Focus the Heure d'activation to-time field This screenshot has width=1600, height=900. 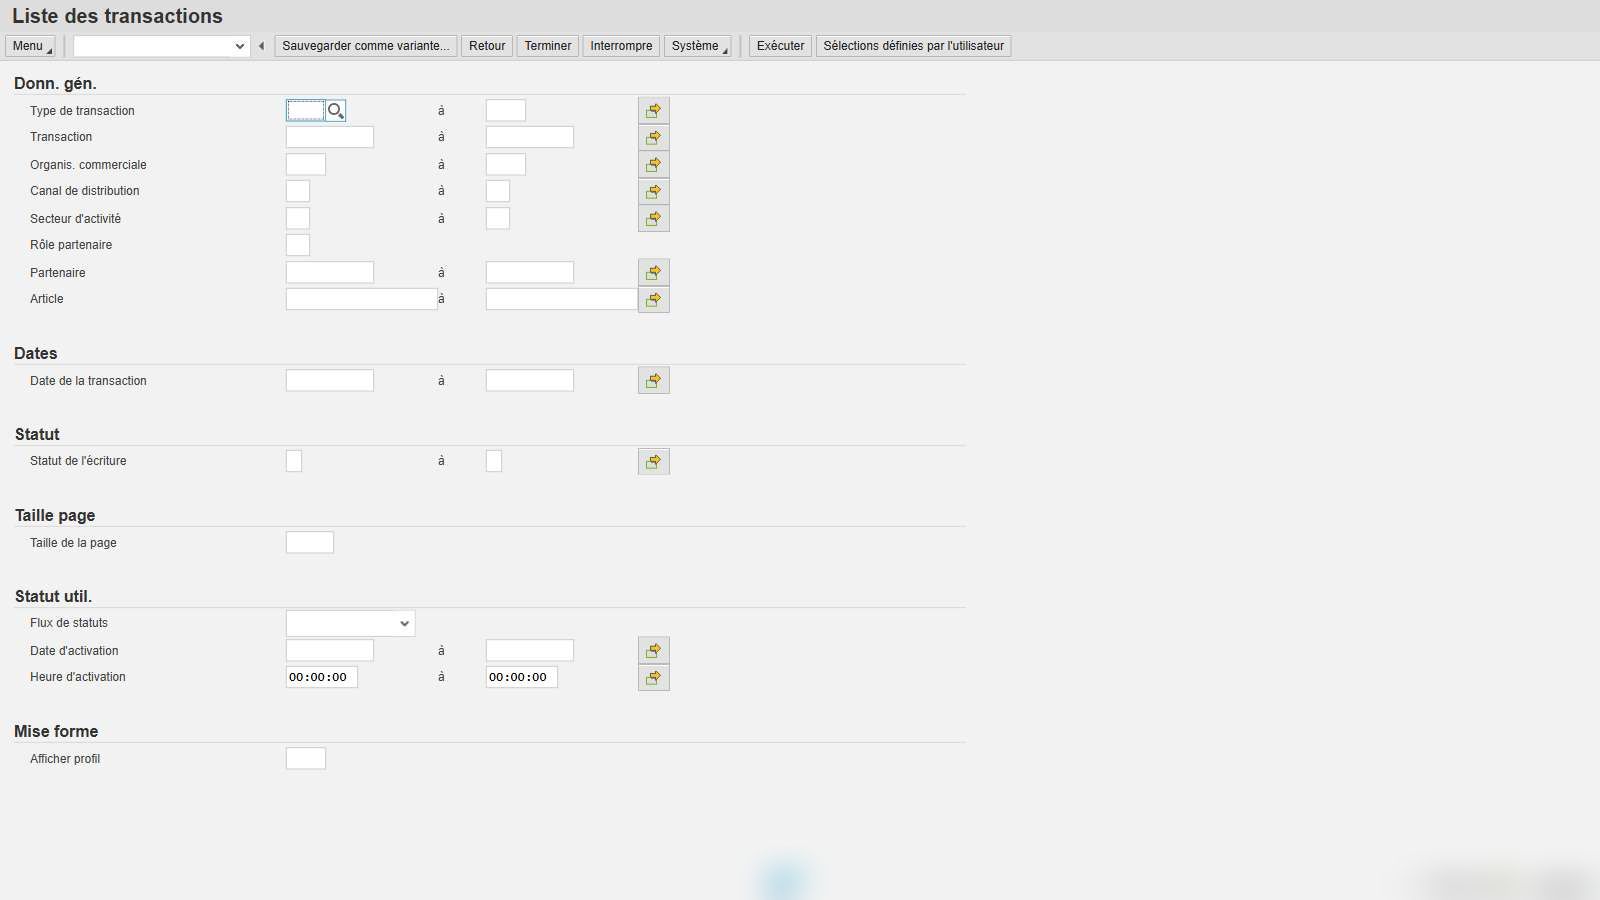(522, 677)
